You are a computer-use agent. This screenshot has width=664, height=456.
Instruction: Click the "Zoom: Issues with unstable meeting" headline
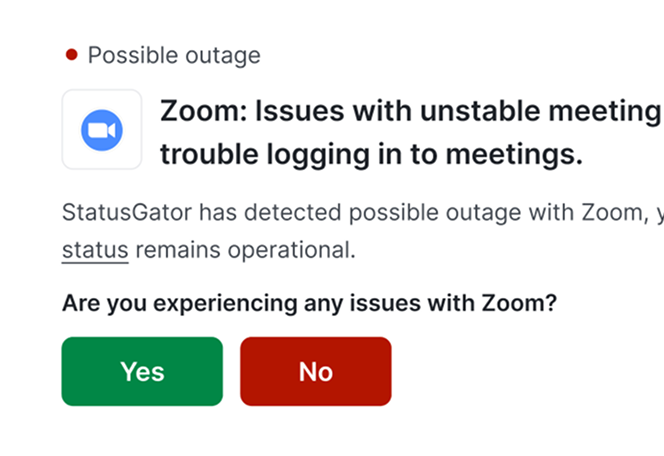(410, 112)
